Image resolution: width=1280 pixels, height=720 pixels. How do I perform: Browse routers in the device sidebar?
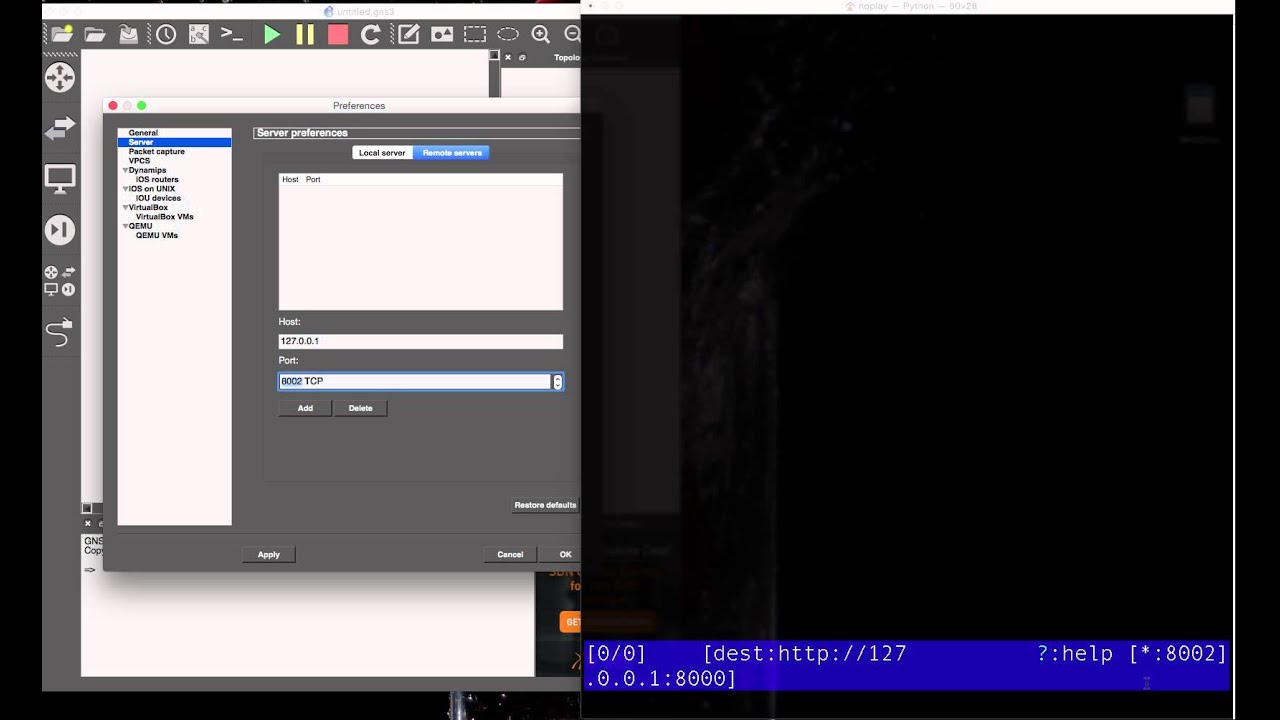tap(60, 78)
